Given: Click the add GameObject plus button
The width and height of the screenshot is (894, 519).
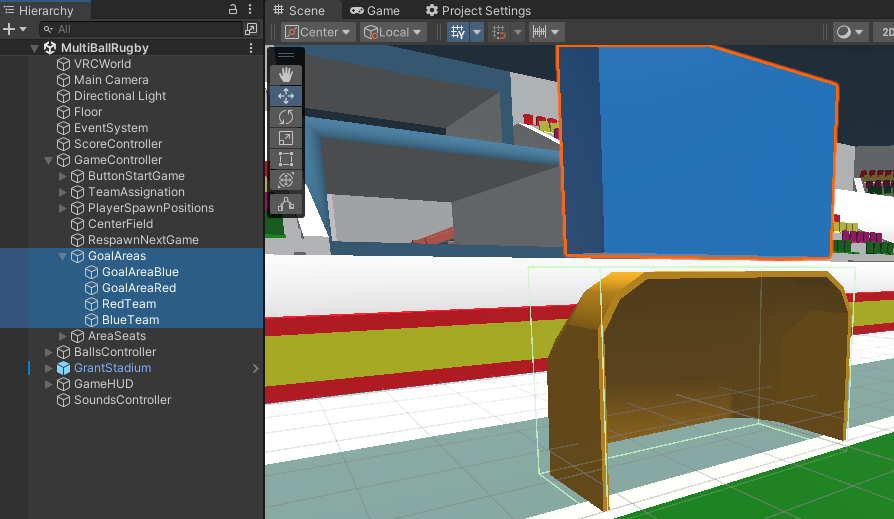Looking at the screenshot, I should (x=10, y=30).
